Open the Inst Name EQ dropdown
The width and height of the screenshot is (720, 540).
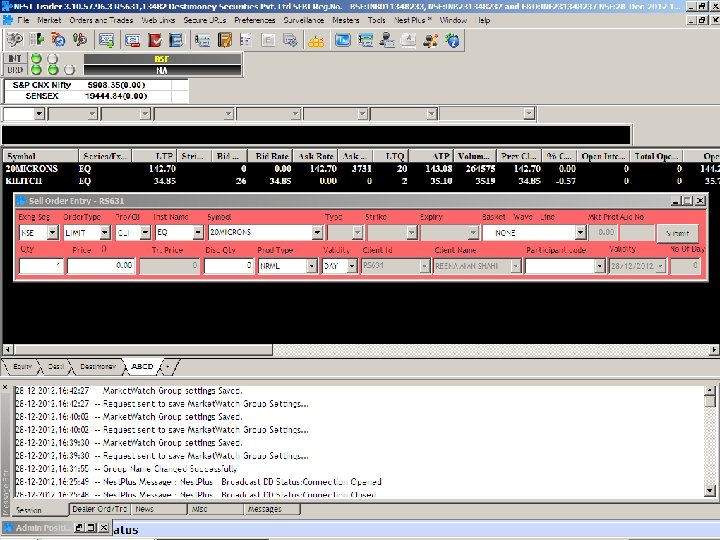(198, 233)
